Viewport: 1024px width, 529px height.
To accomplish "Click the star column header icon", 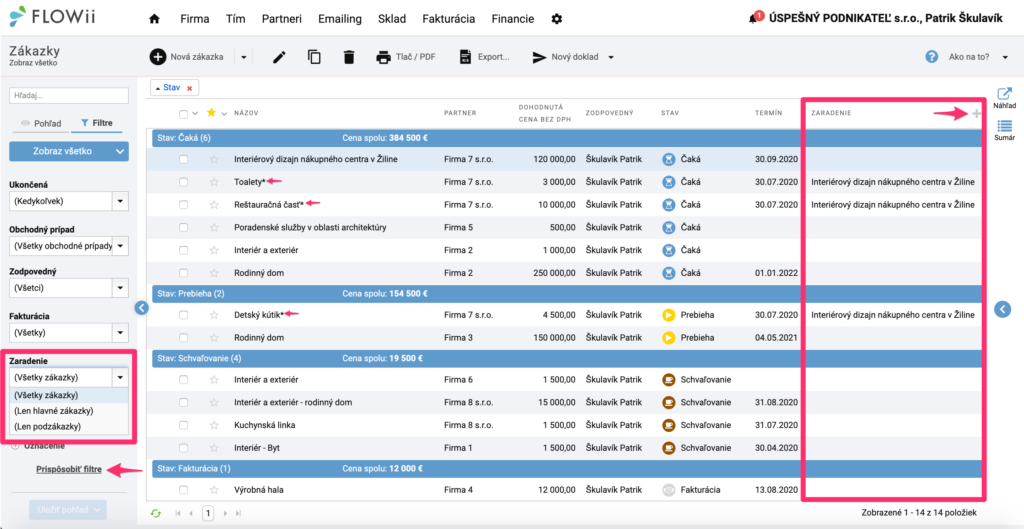I will point(211,113).
